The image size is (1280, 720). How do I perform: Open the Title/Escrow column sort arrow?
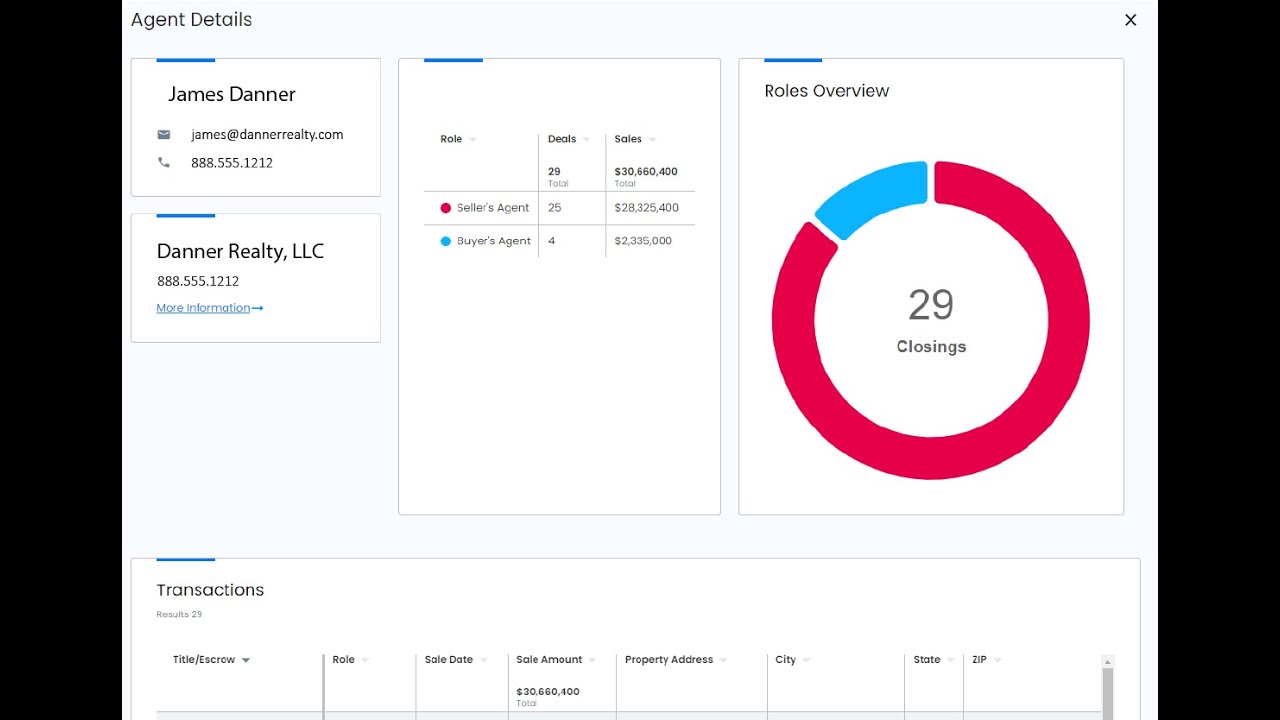click(246, 660)
